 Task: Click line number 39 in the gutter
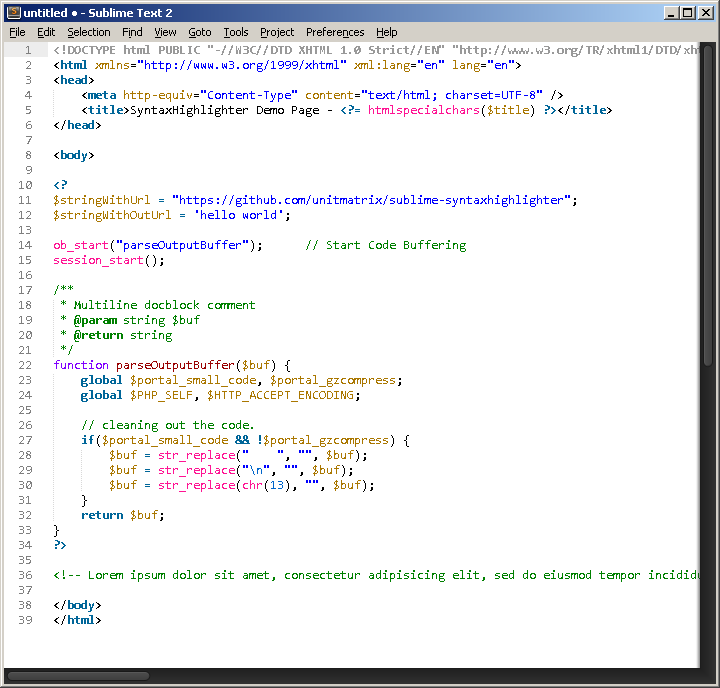pyautogui.click(x=25, y=620)
